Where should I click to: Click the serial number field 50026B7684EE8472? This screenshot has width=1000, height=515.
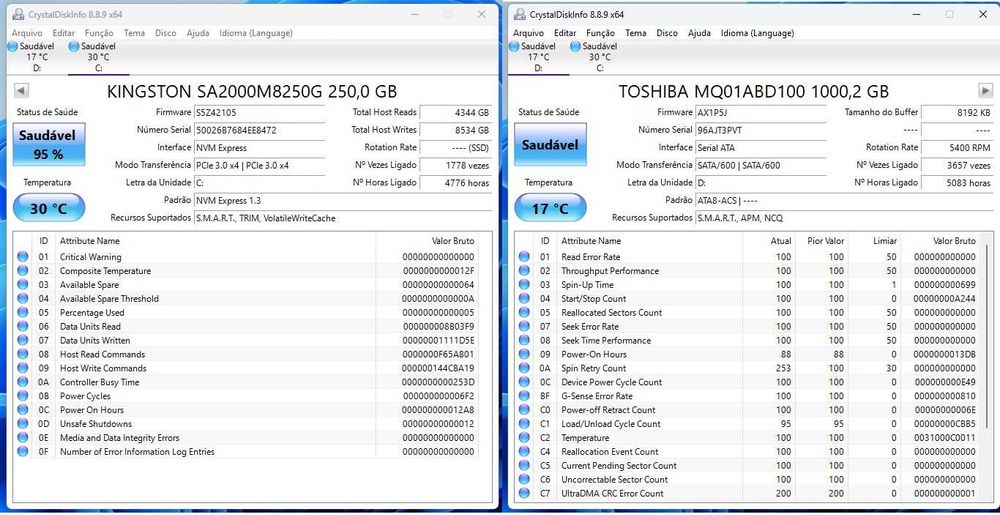coord(259,130)
